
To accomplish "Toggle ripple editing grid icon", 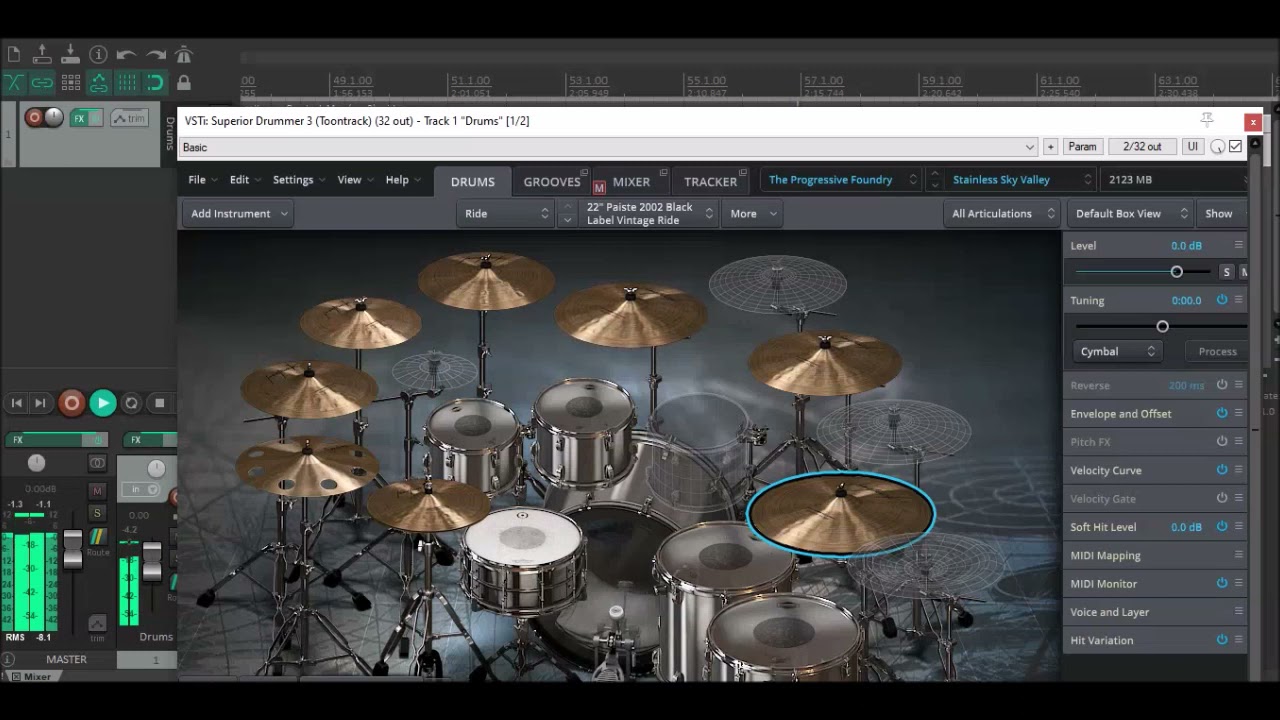I will (x=70, y=83).
